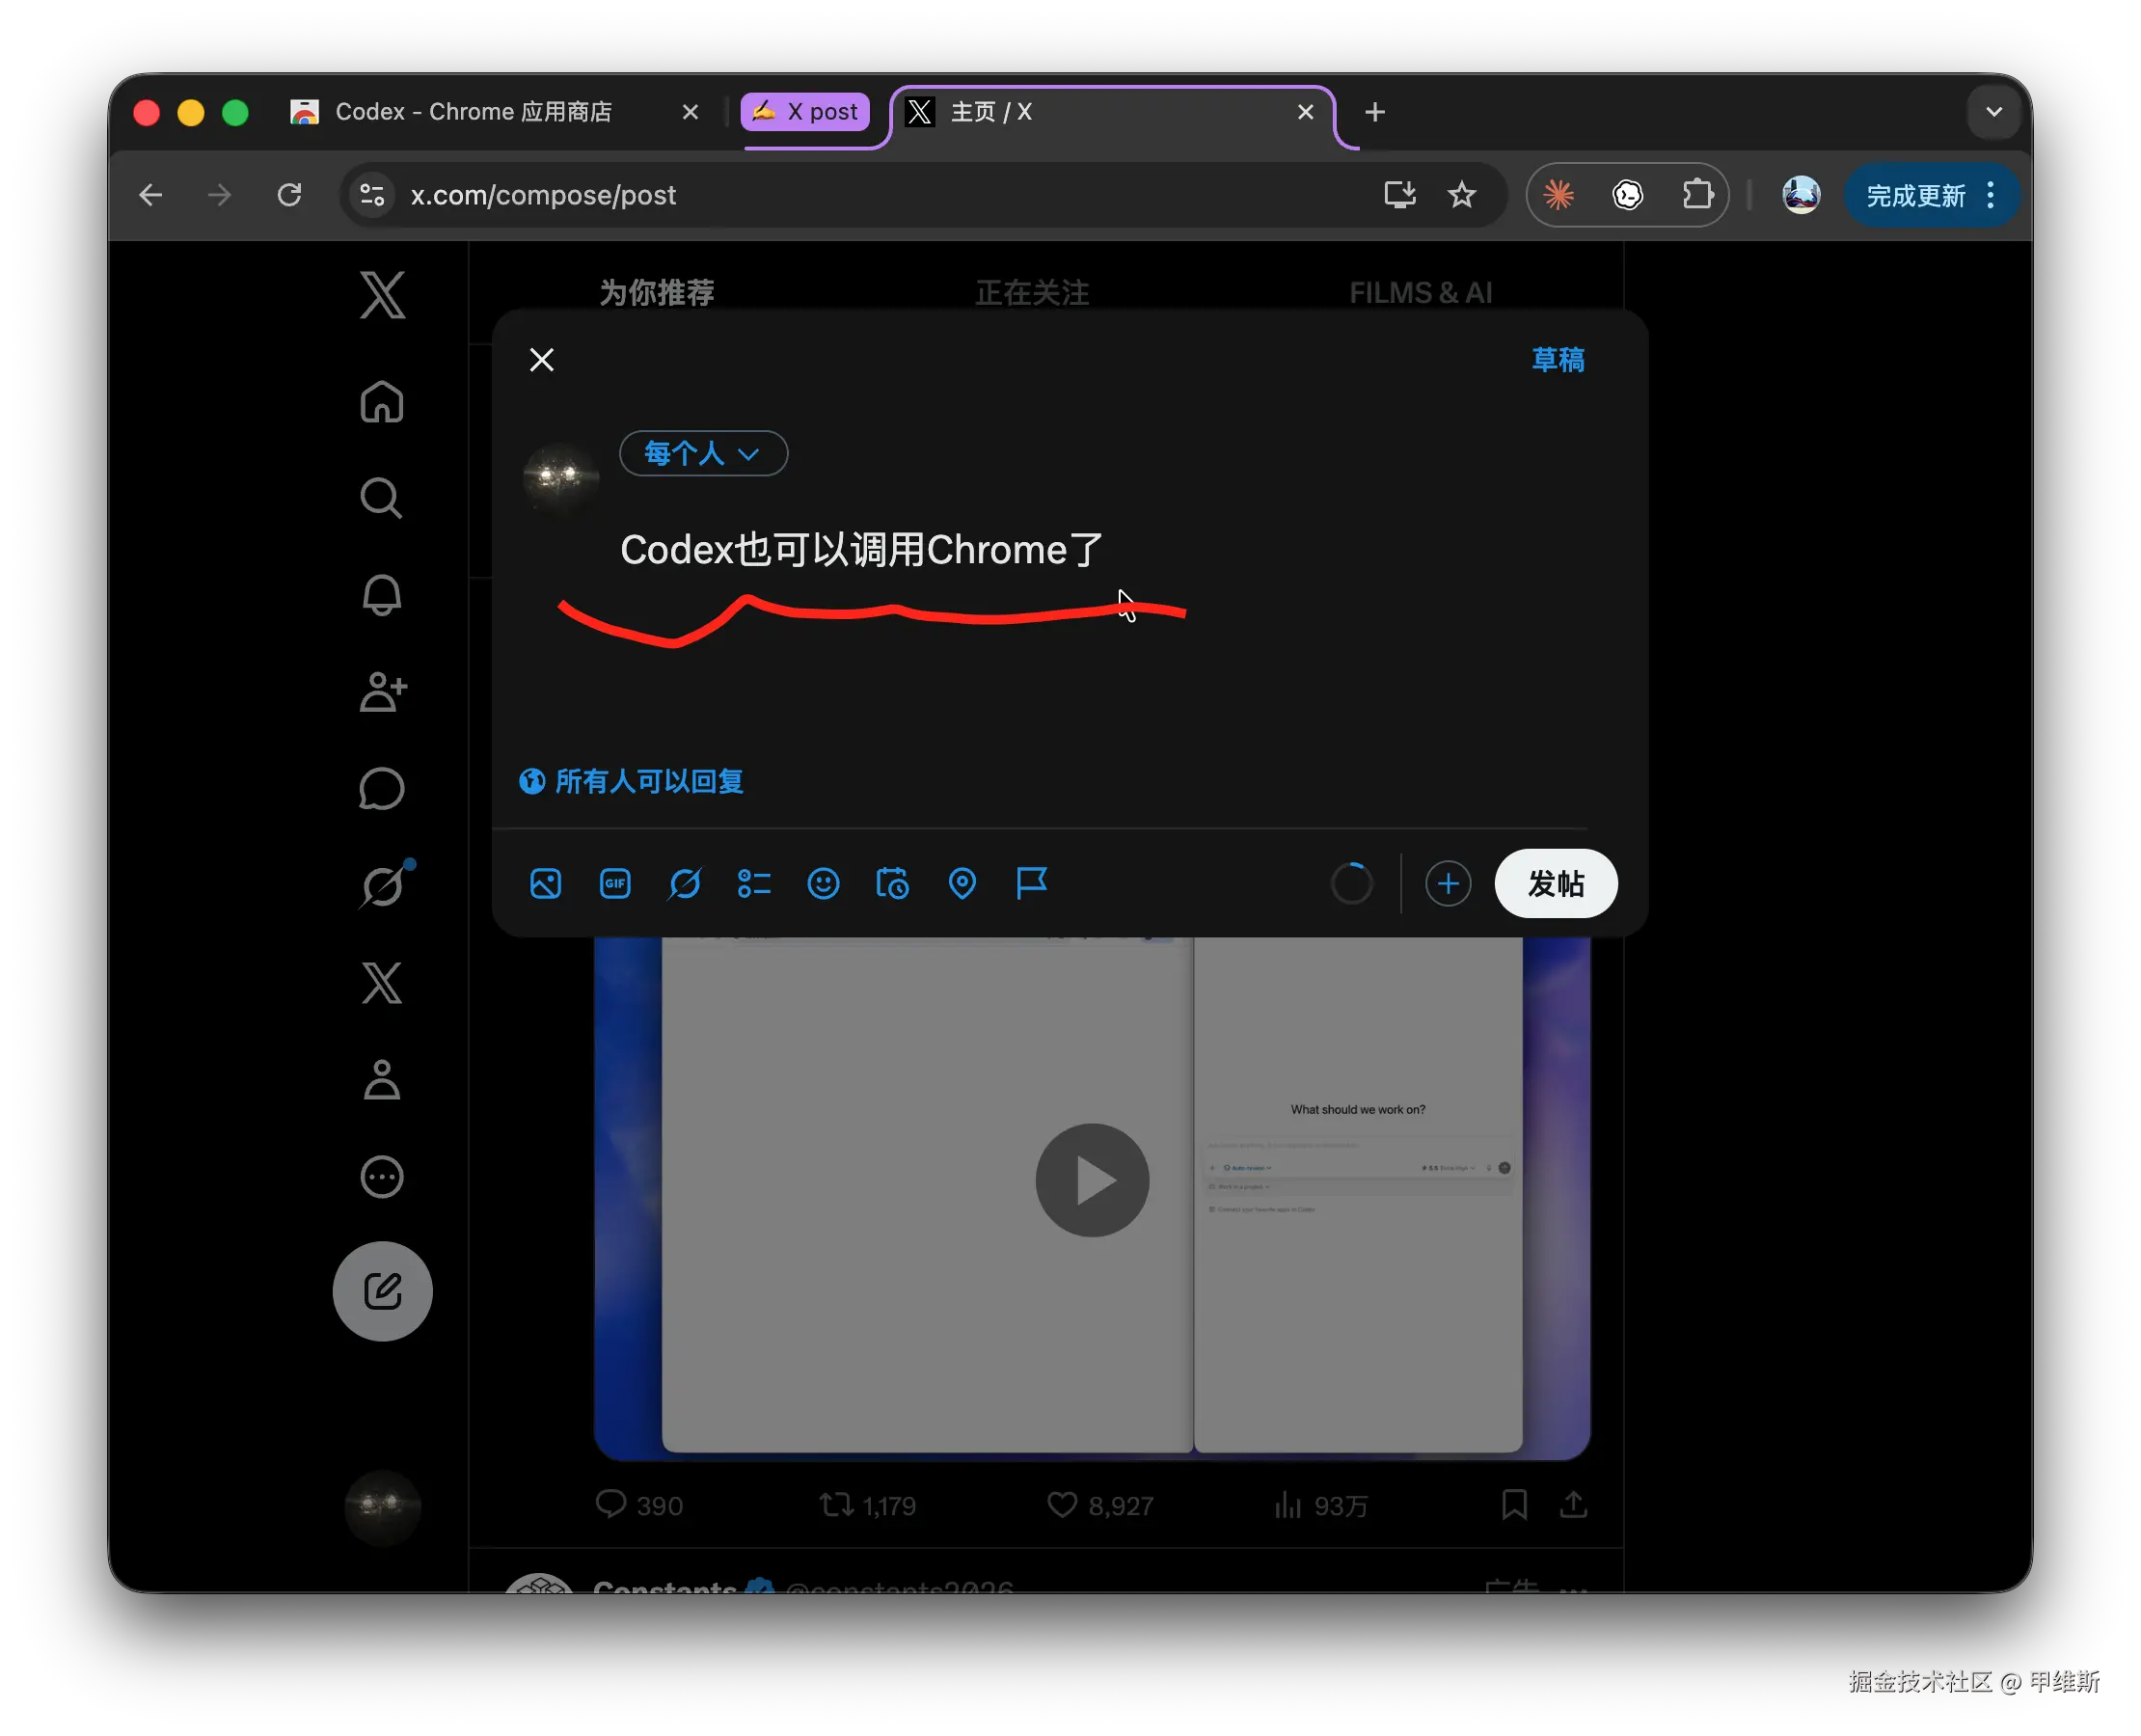Go forward in browser history

219,195
